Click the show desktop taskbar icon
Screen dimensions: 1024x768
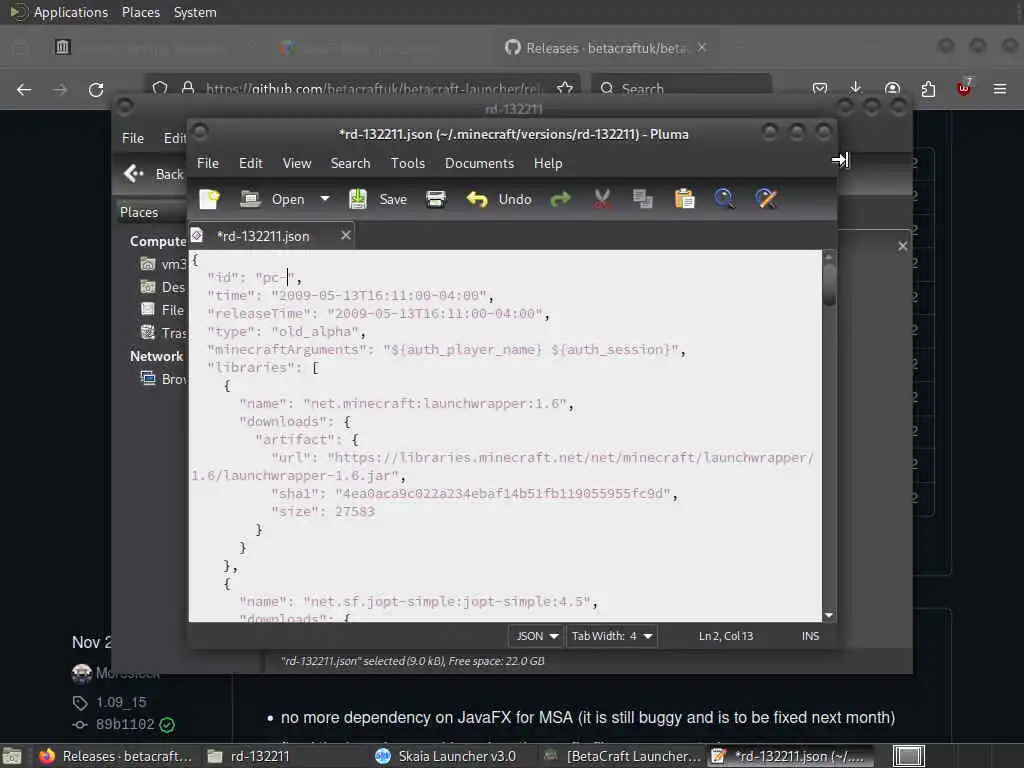click(x=12, y=757)
